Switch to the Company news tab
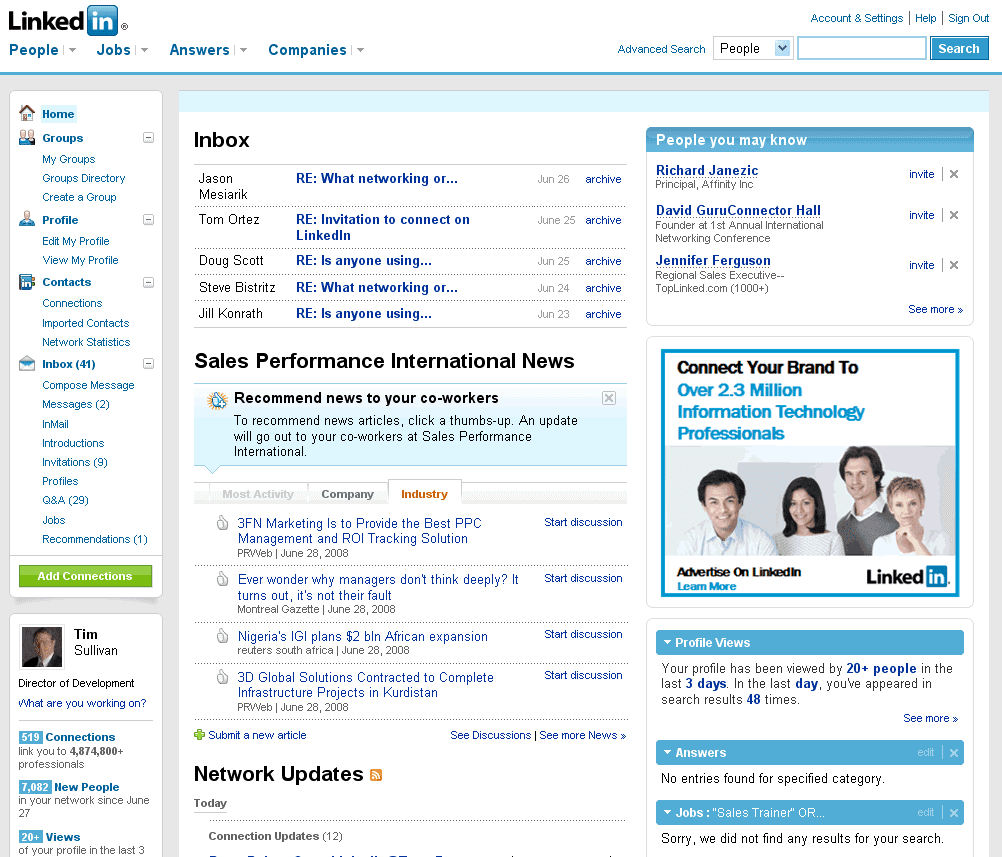1002x857 pixels. 347,494
